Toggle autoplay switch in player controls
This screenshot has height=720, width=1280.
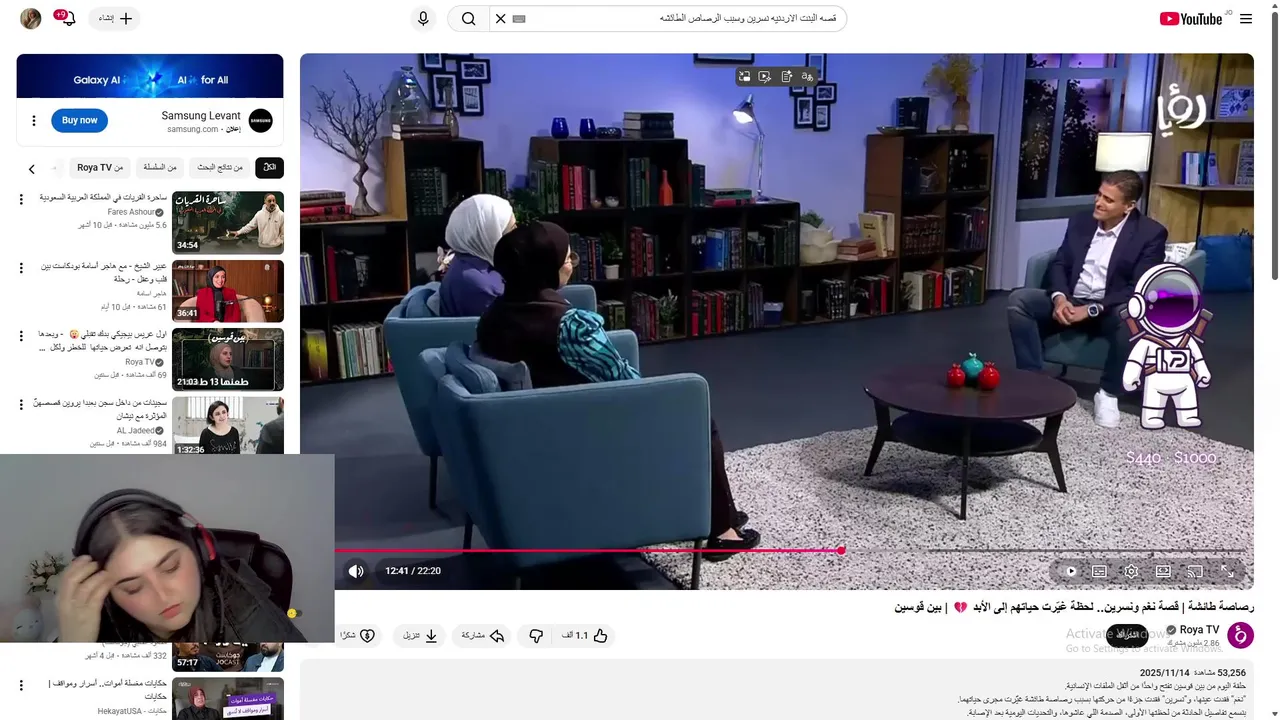click(1070, 571)
